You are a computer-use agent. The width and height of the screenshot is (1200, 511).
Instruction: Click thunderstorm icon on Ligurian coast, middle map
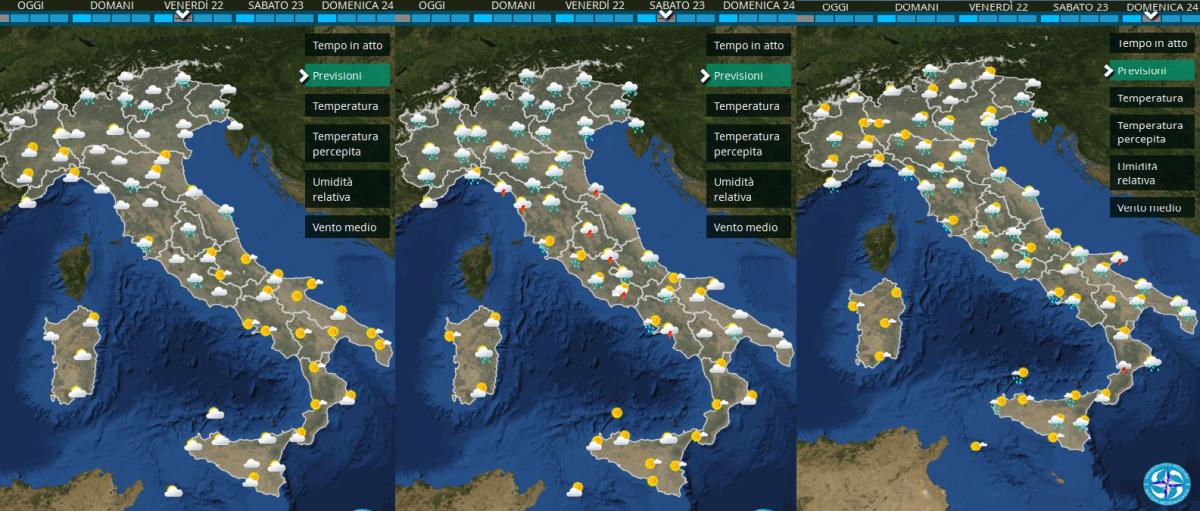tap(502, 187)
